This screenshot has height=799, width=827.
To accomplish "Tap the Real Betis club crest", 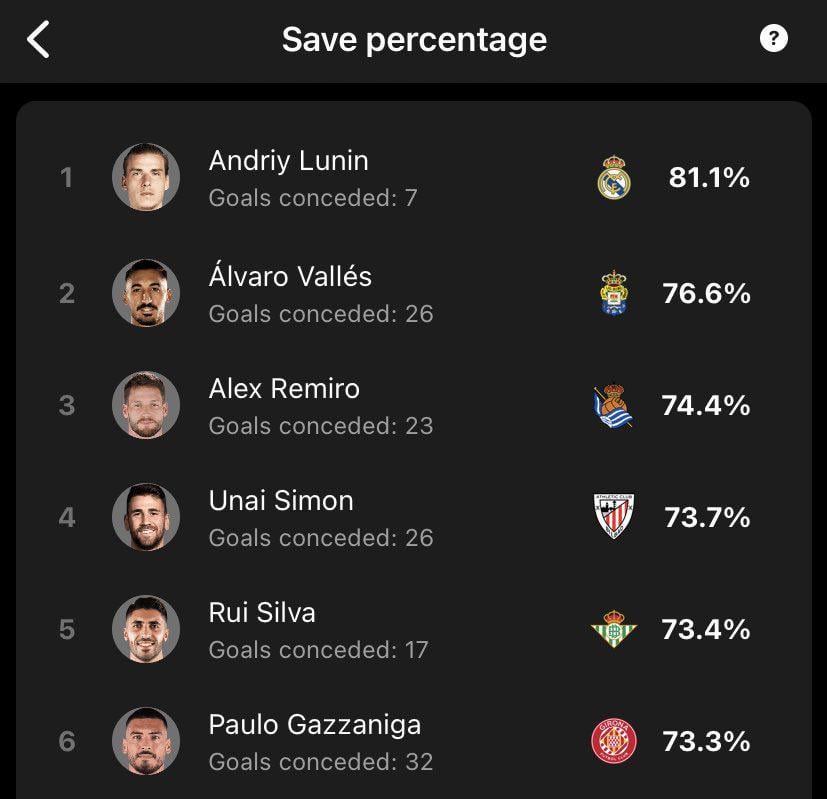I will click(613, 630).
